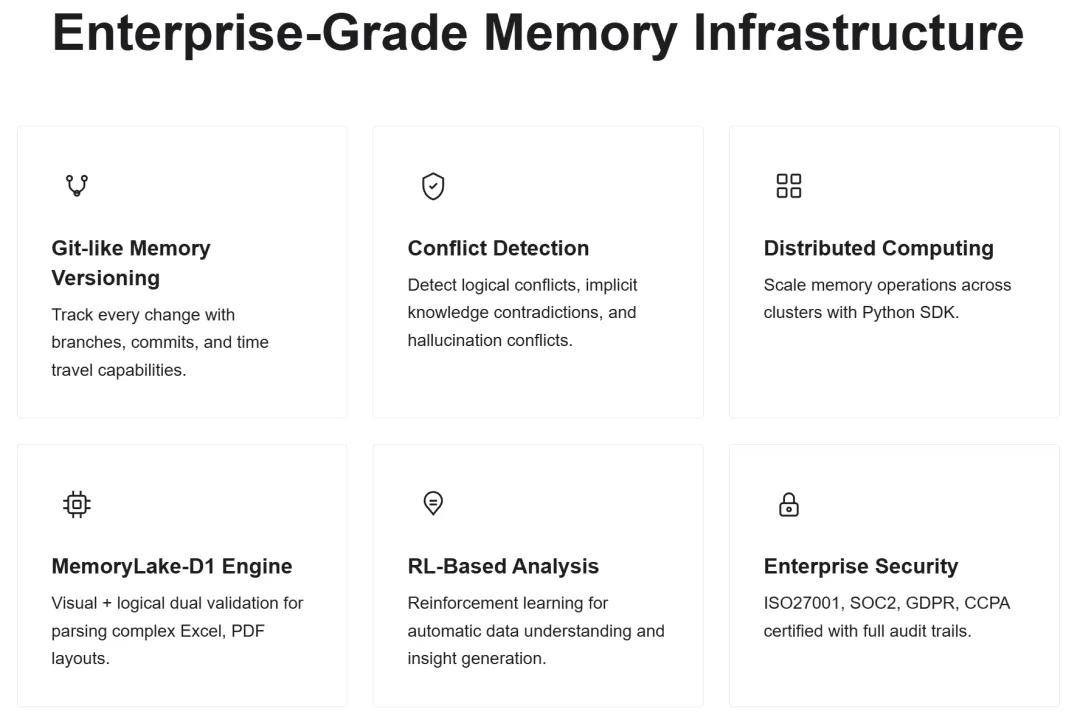1080x717 pixels.
Task: Click the Enterprise Security heading
Action: click(x=861, y=566)
